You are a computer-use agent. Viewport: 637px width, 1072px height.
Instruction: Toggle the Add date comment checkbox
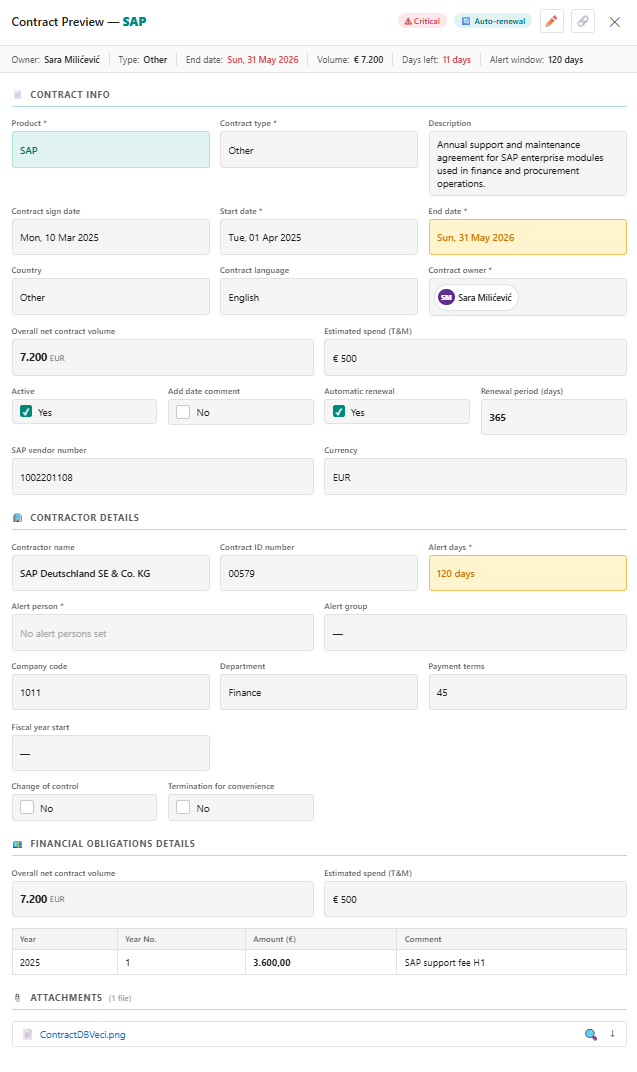tap(183, 412)
